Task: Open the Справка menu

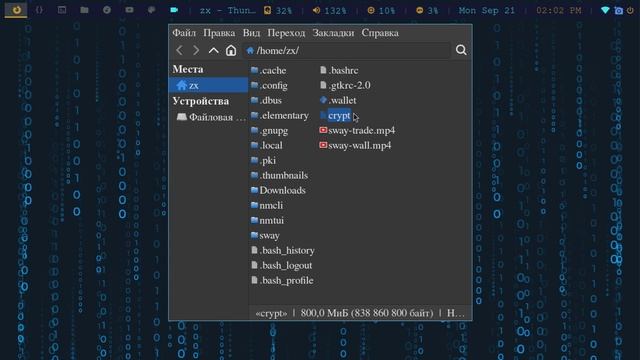Action: (380, 33)
